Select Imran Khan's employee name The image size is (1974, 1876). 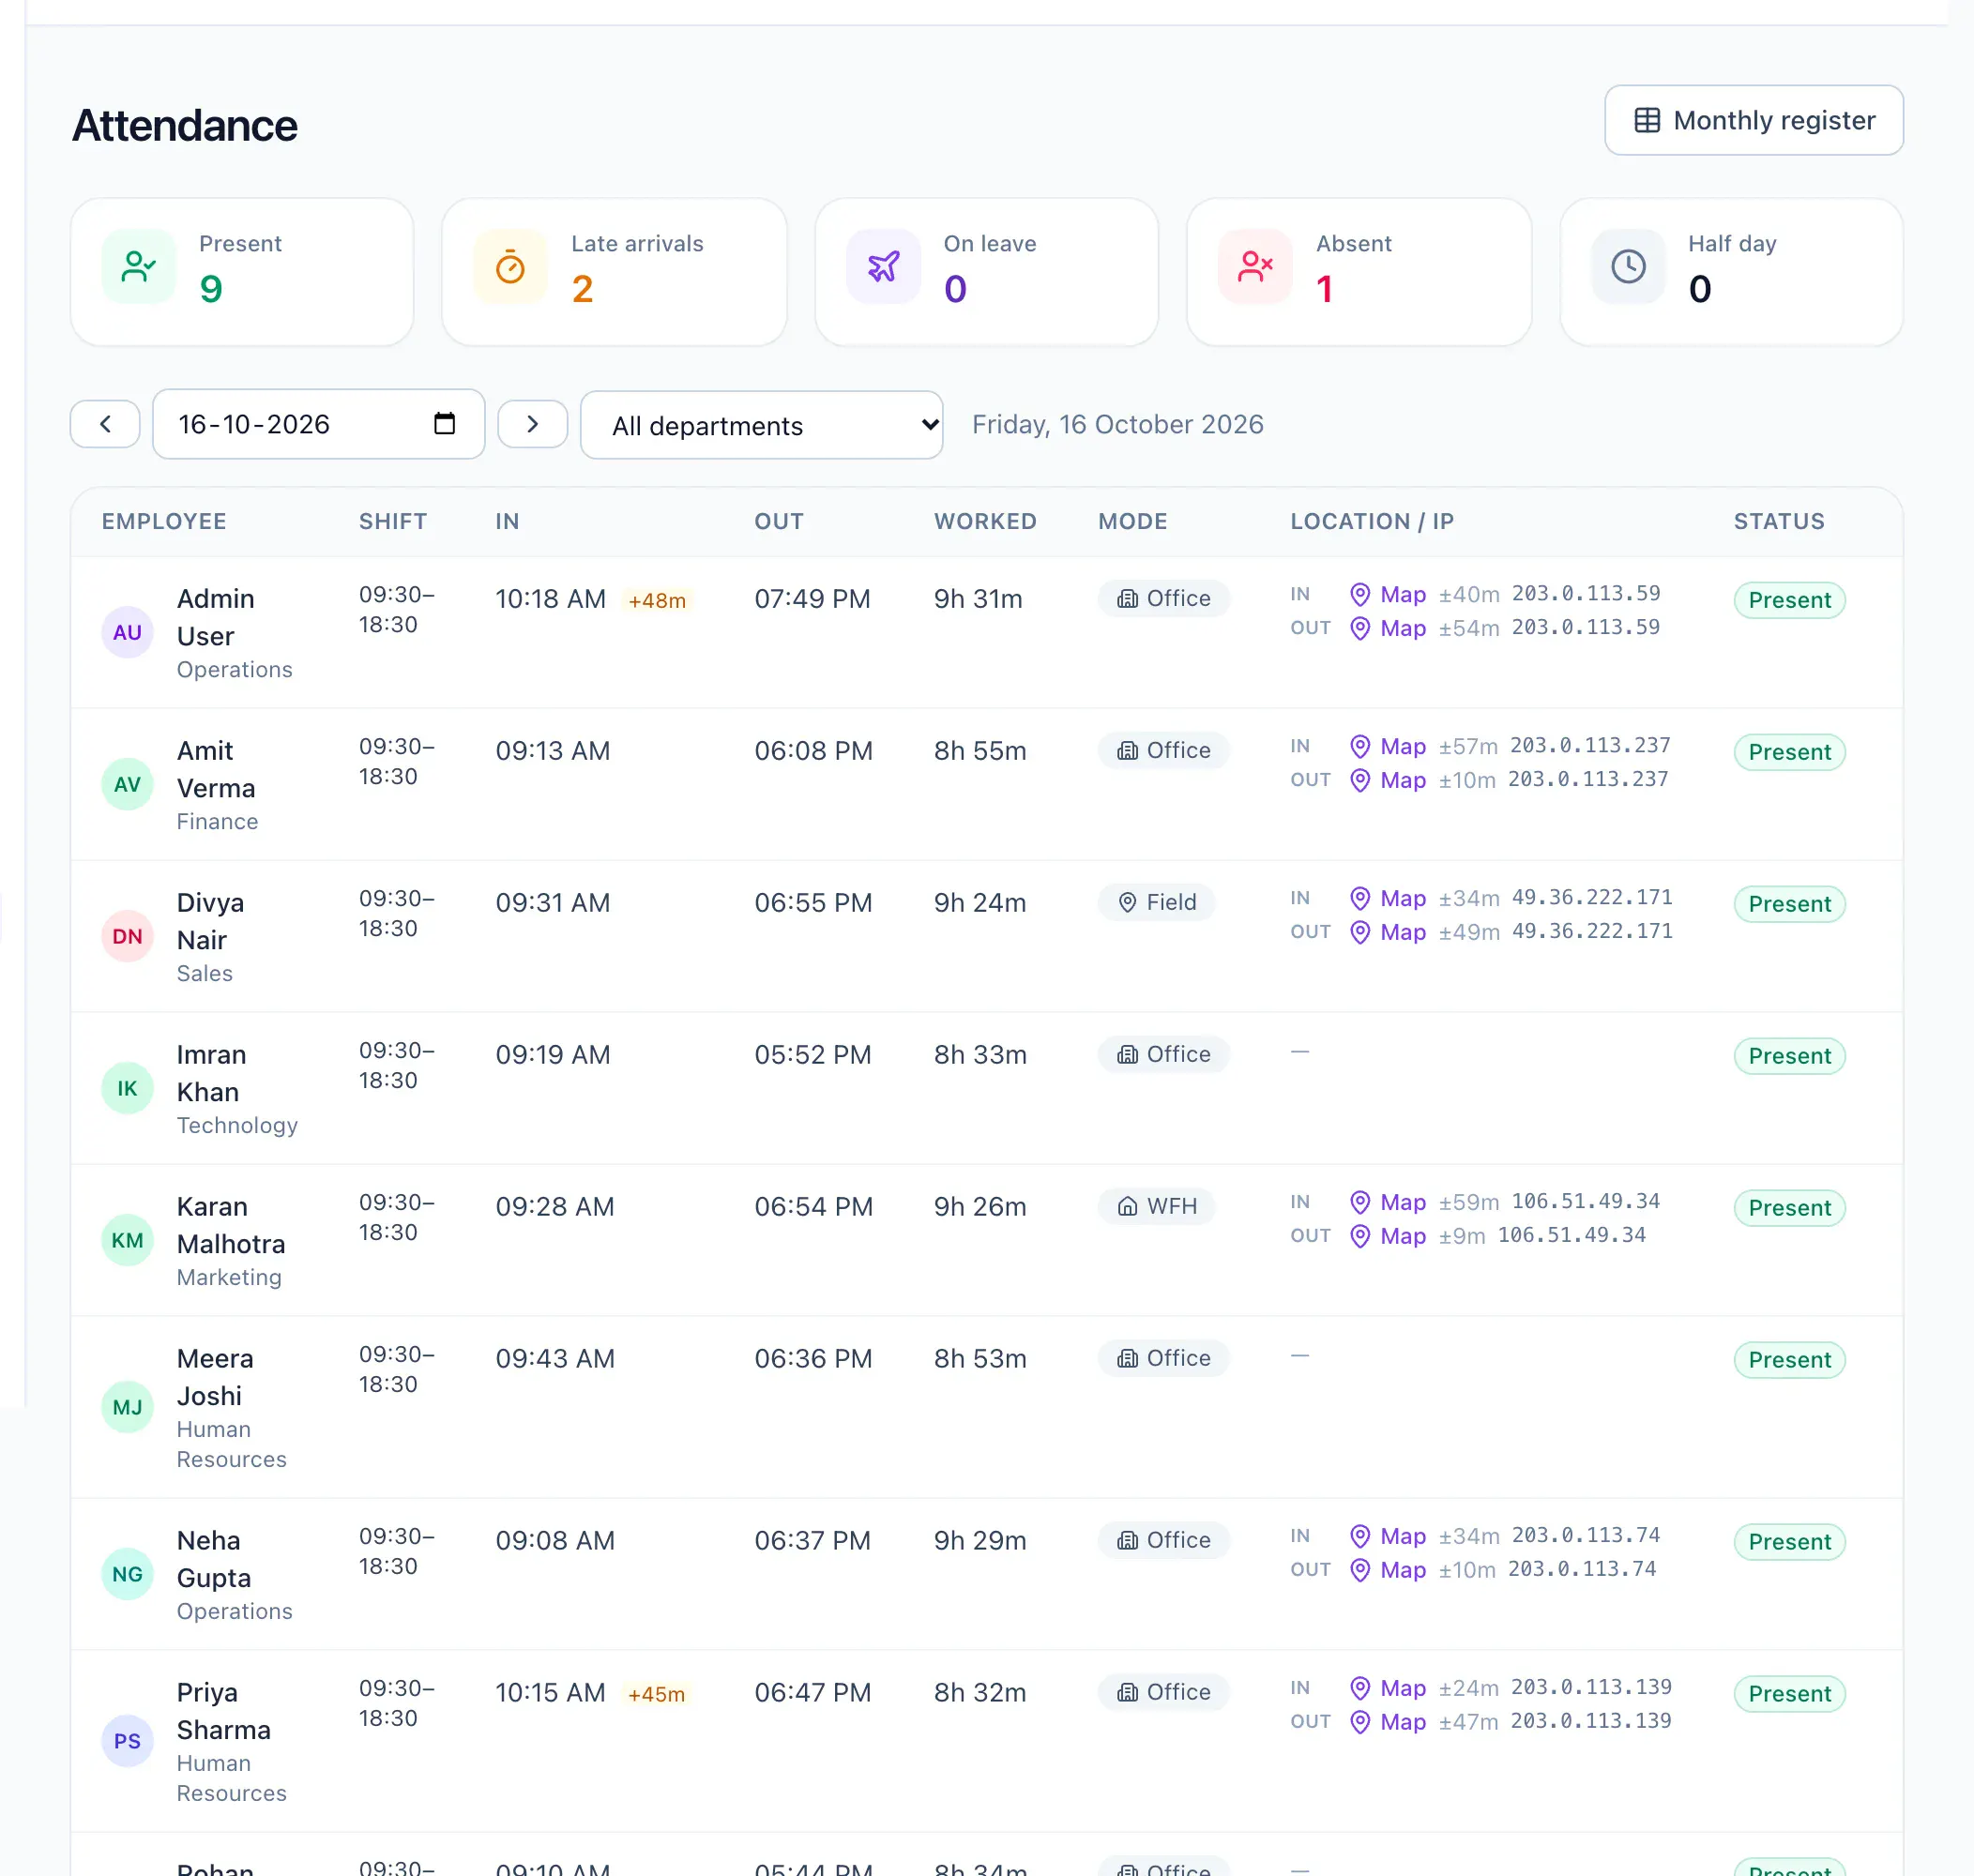[x=211, y=1073]
